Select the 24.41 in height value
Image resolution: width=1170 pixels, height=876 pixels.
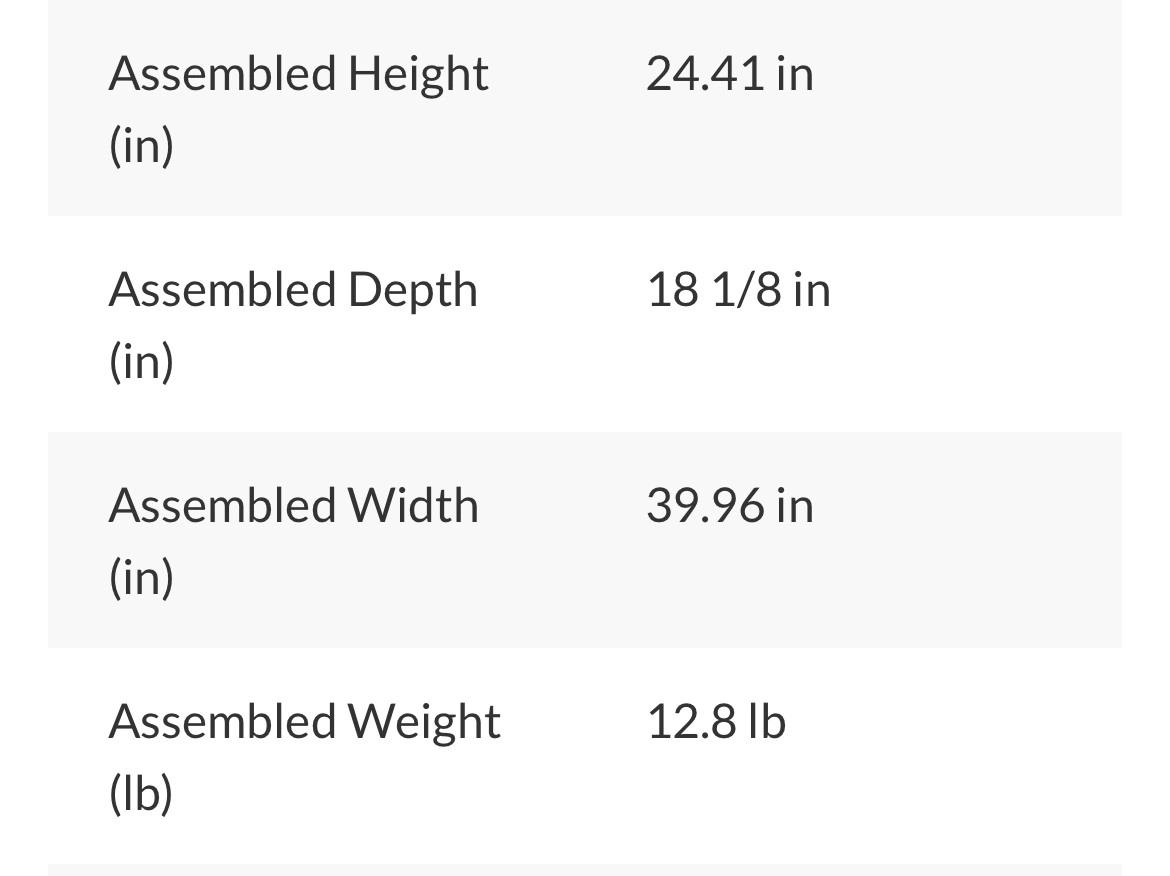(730, 74)
